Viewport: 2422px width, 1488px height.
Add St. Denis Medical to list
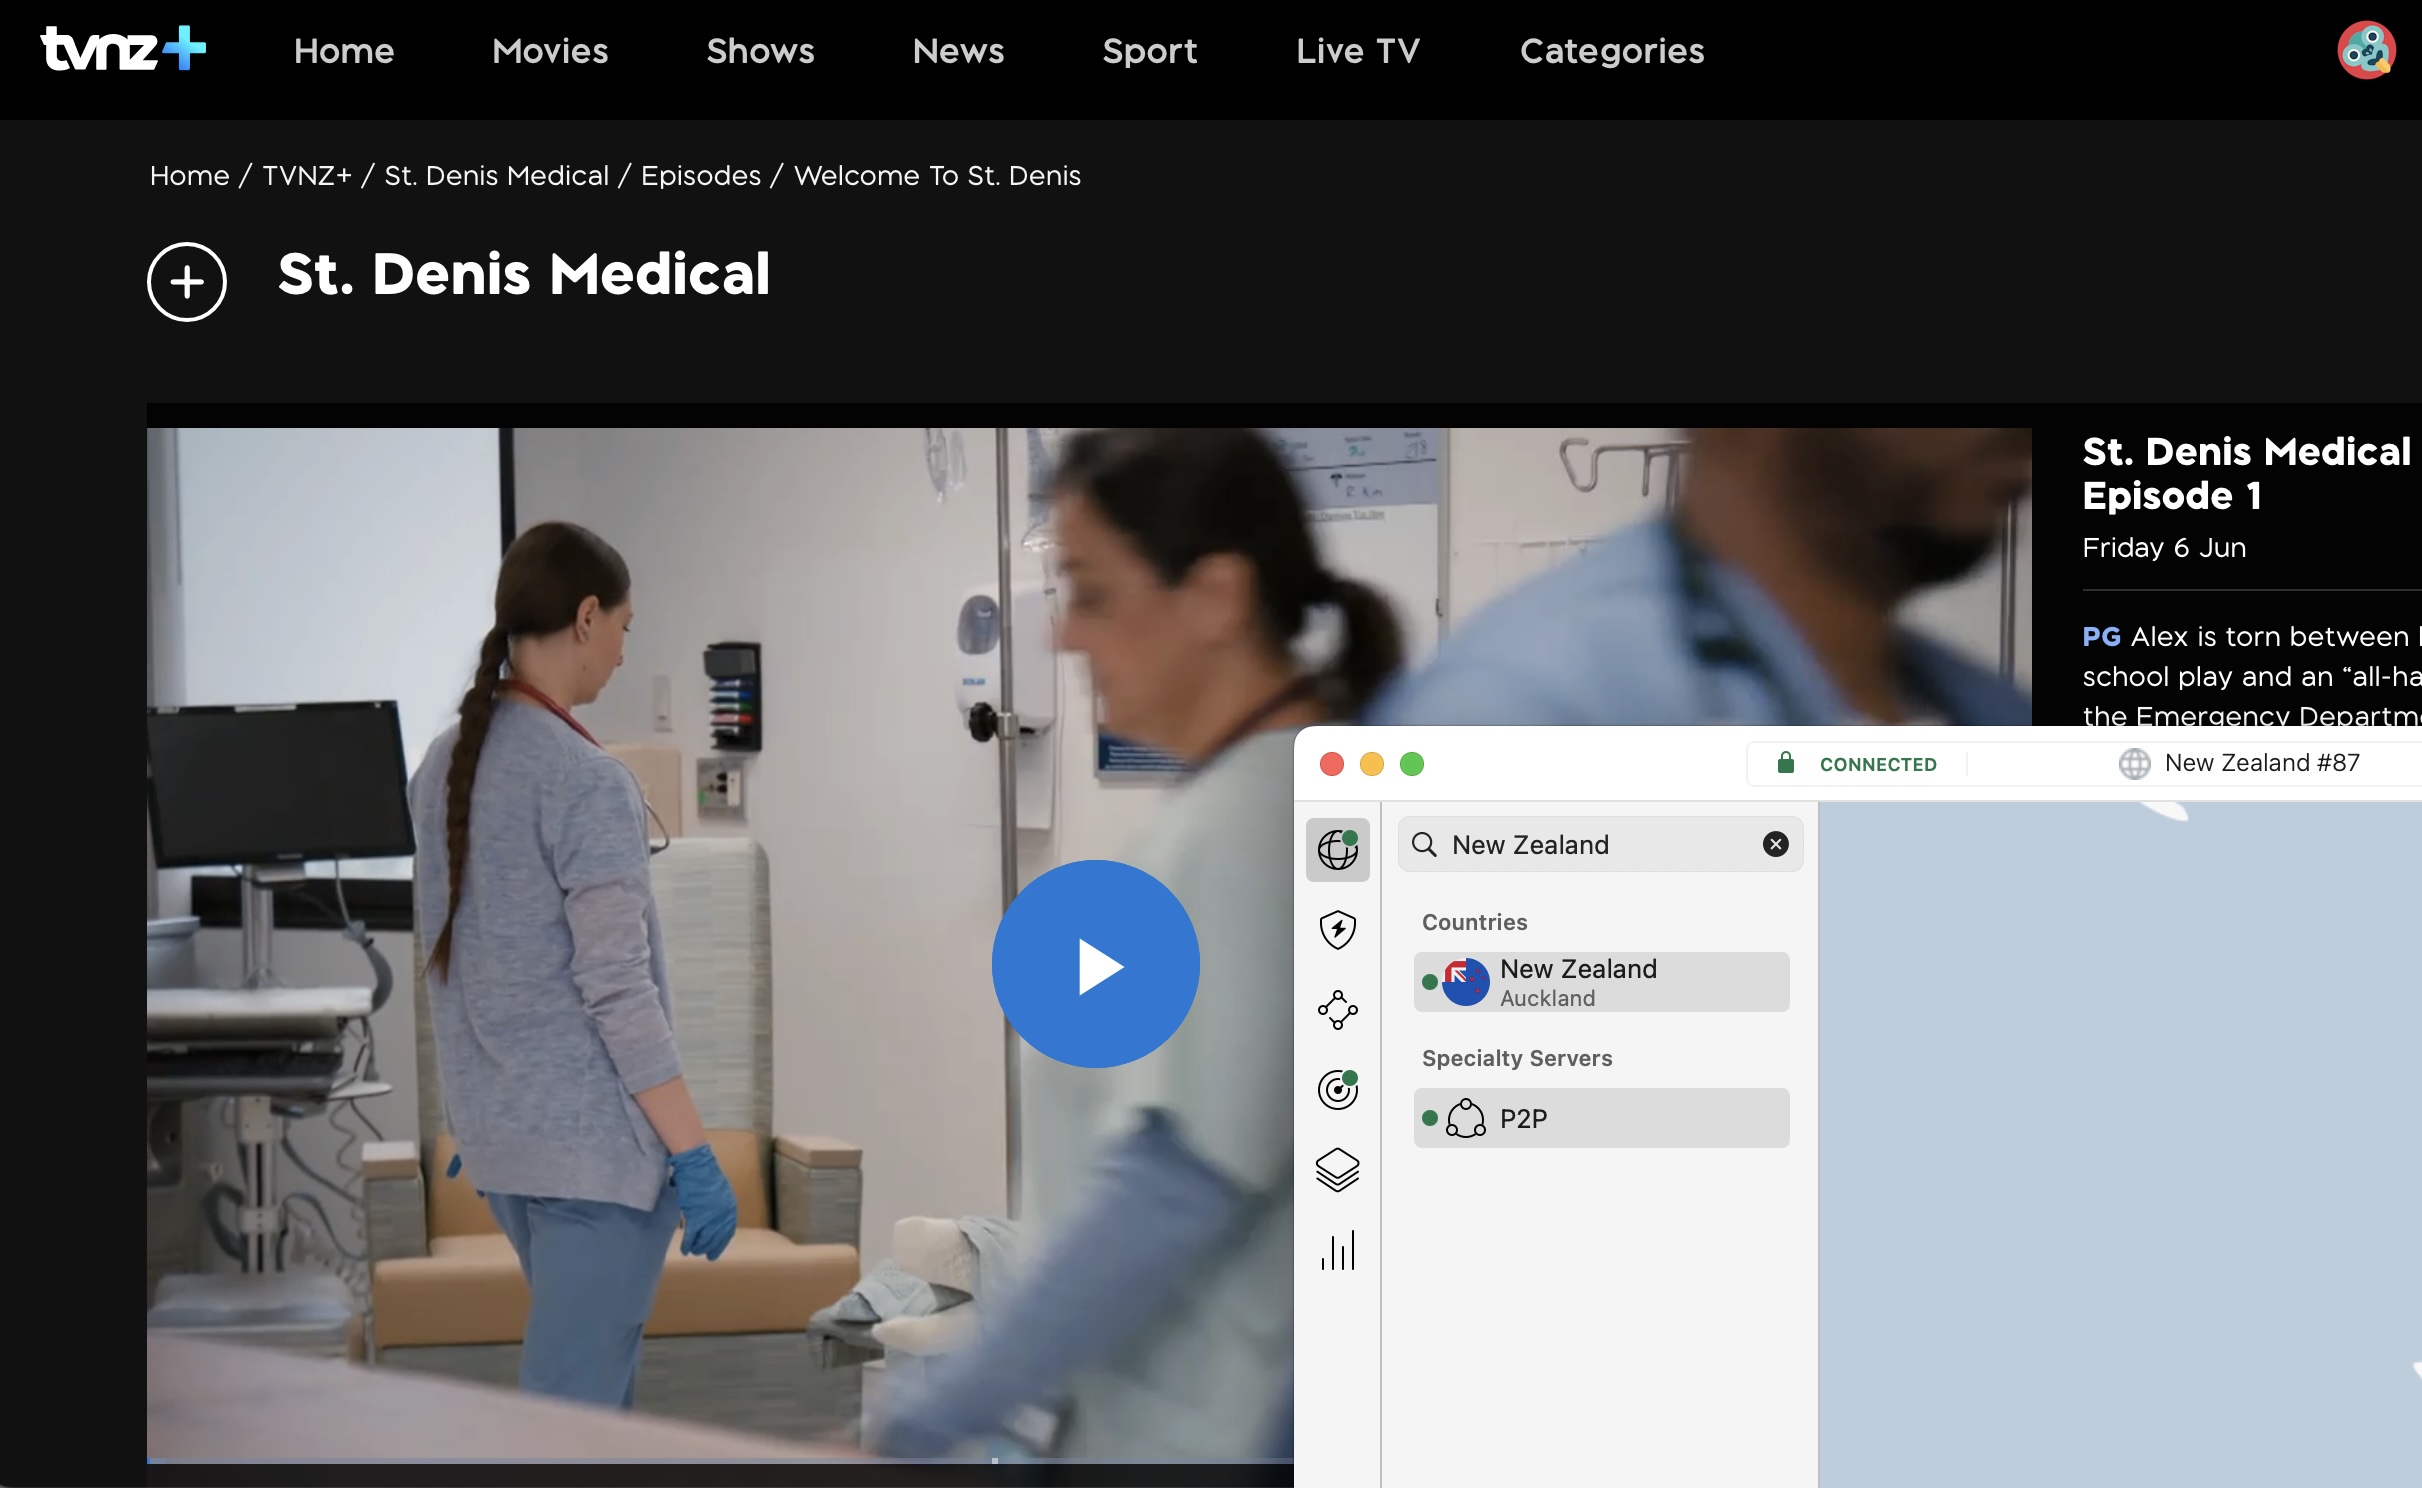point(187,282)
